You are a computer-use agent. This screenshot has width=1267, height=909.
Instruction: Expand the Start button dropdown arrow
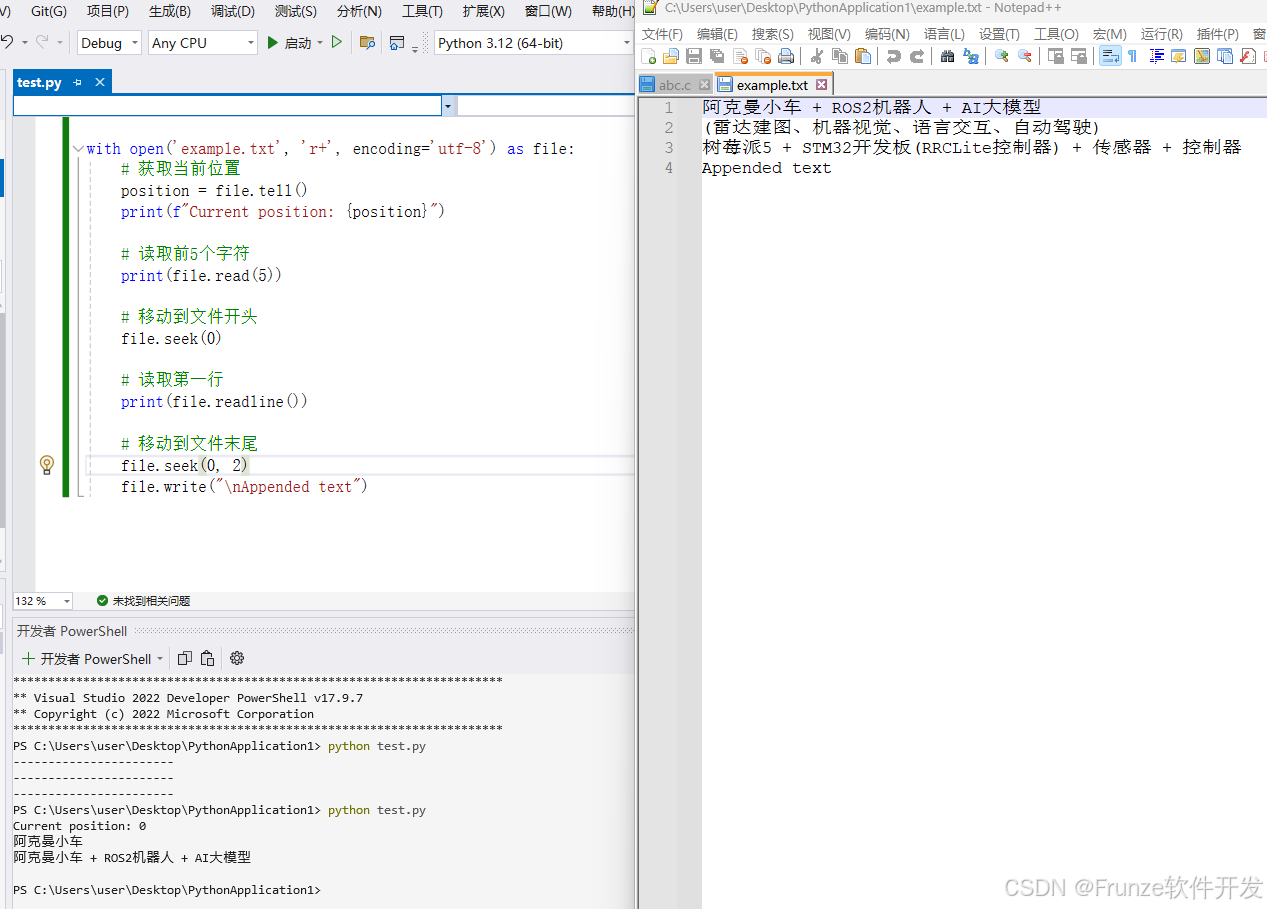click(320, 43)
